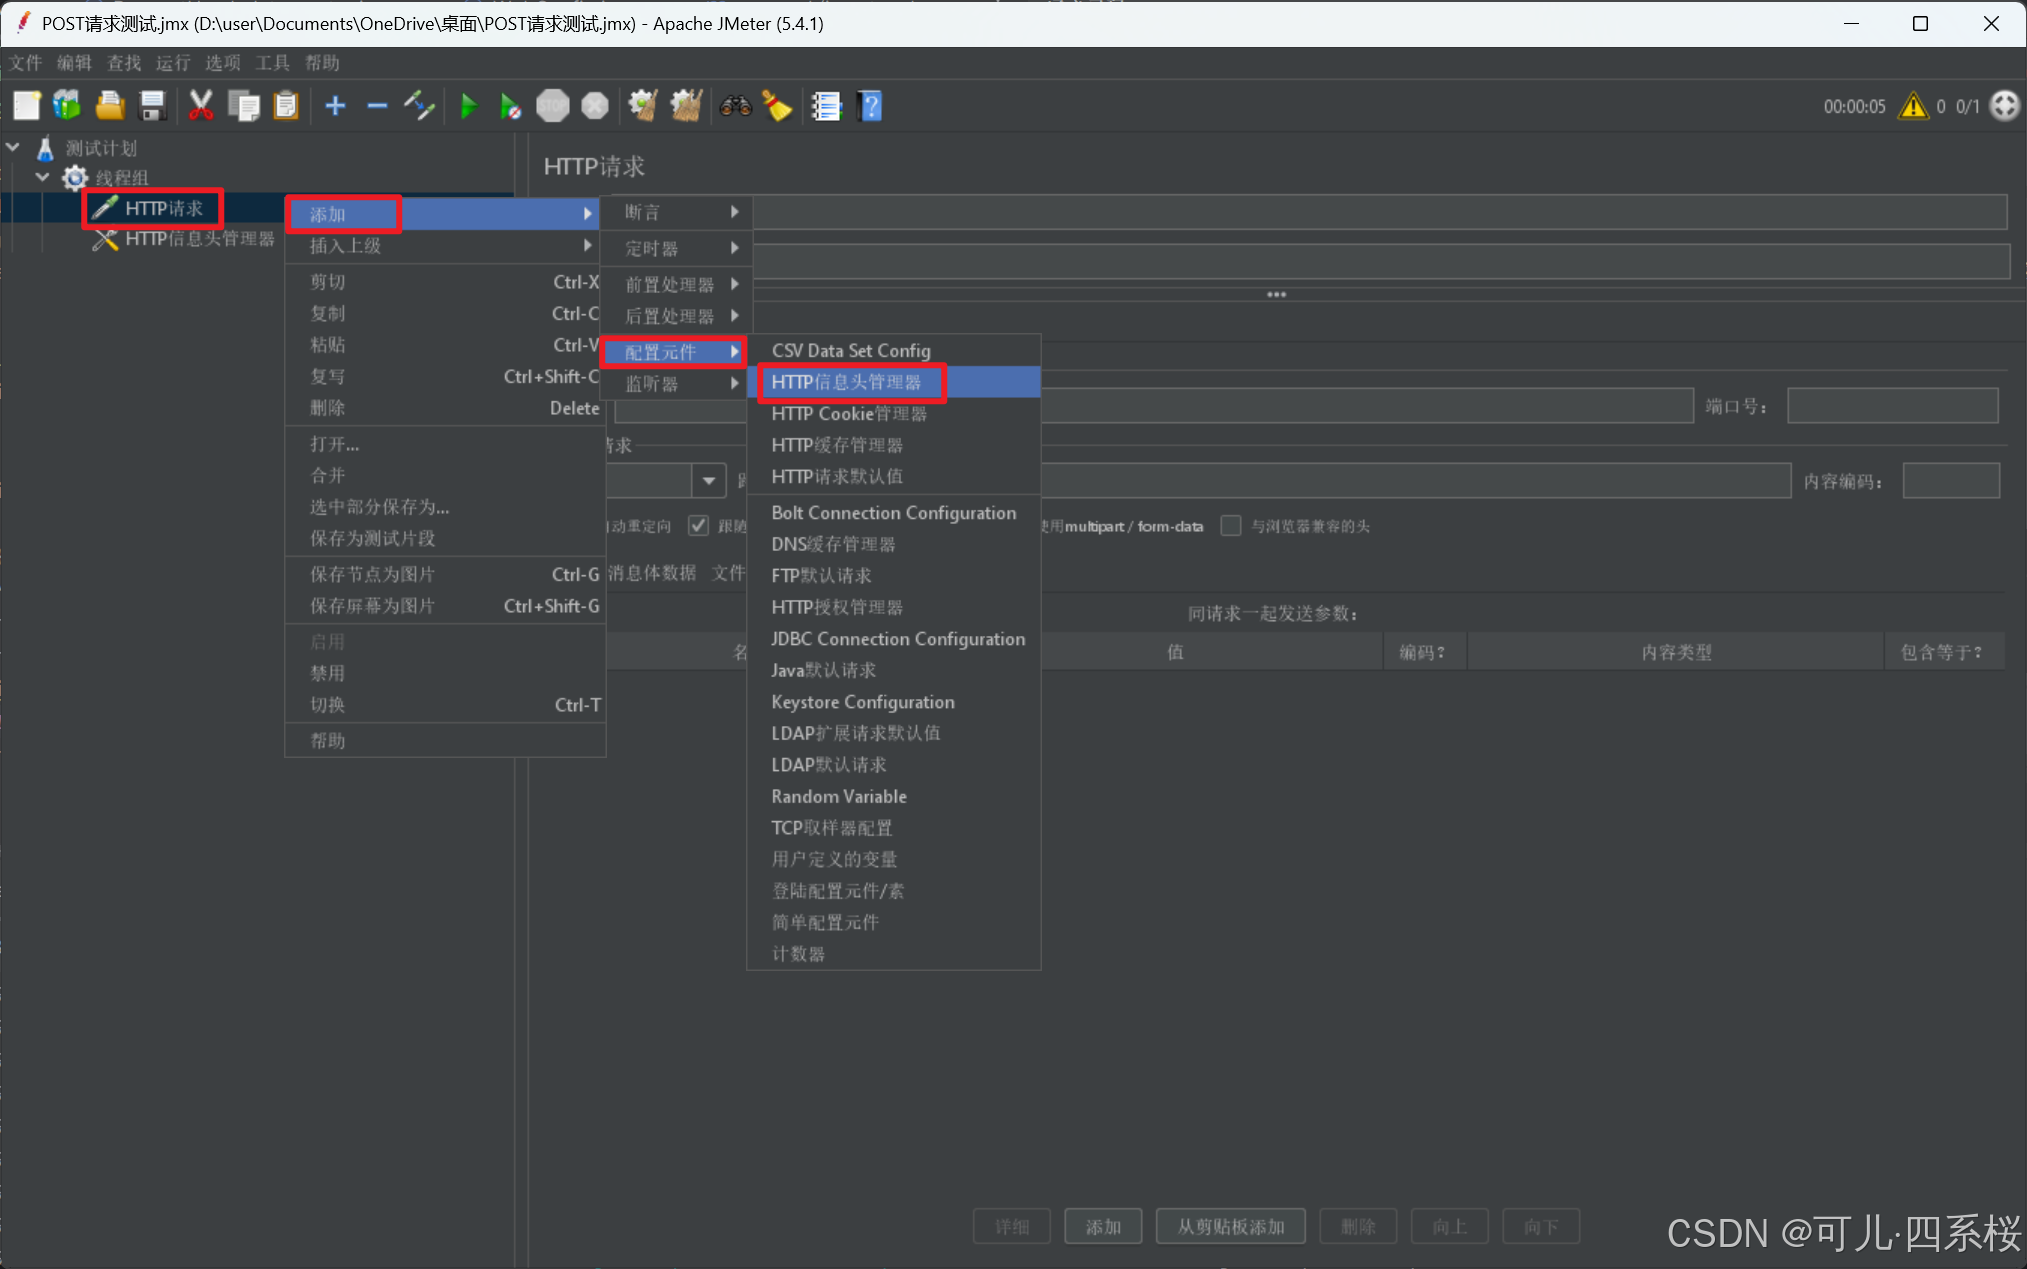2027x1269 pixels.
Task: Open the Function Helper list icon
Action: coord(826,106)
